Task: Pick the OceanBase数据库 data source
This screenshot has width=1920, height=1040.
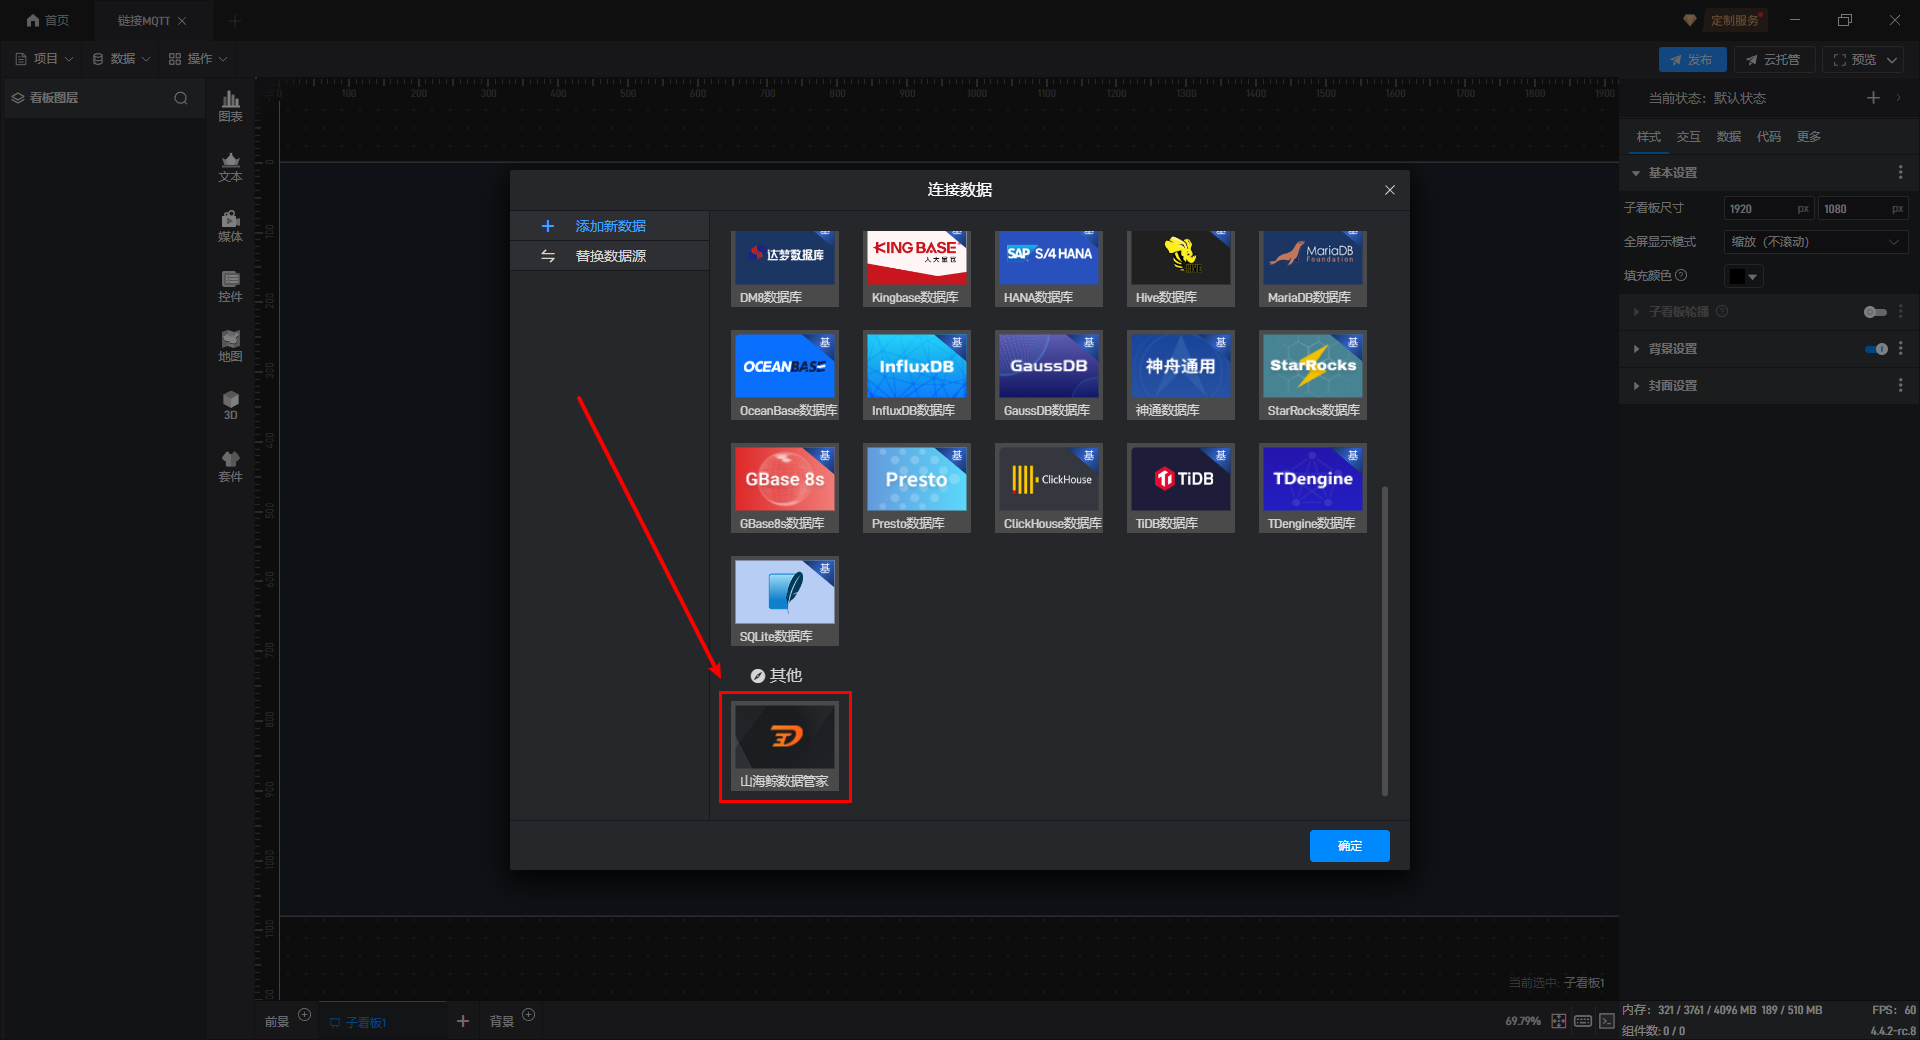Action: tap(785, 375)
